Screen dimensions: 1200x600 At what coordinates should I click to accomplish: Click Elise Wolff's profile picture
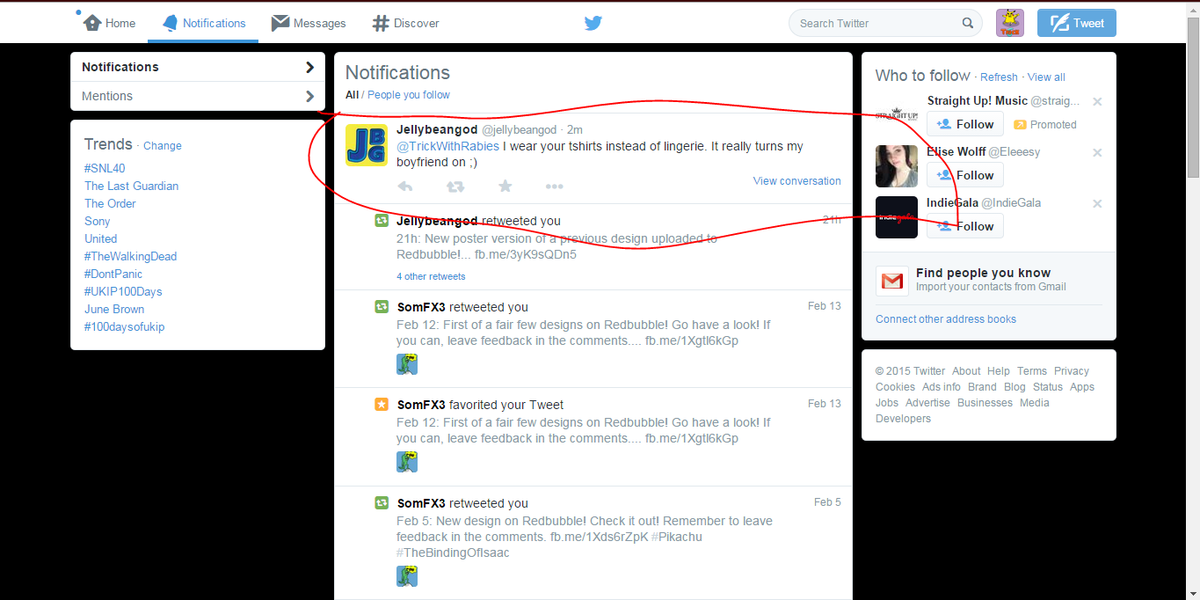[x=897, y=166]
